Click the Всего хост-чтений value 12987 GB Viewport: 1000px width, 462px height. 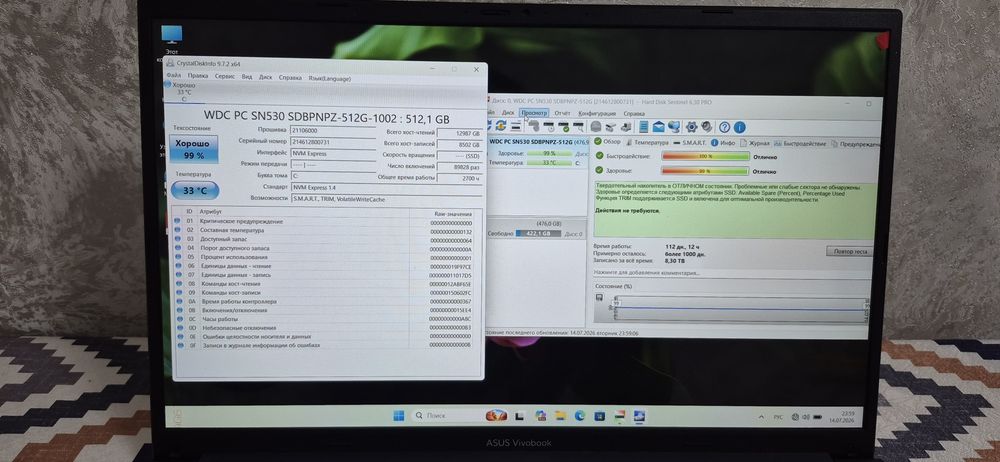tap(459, 133)
